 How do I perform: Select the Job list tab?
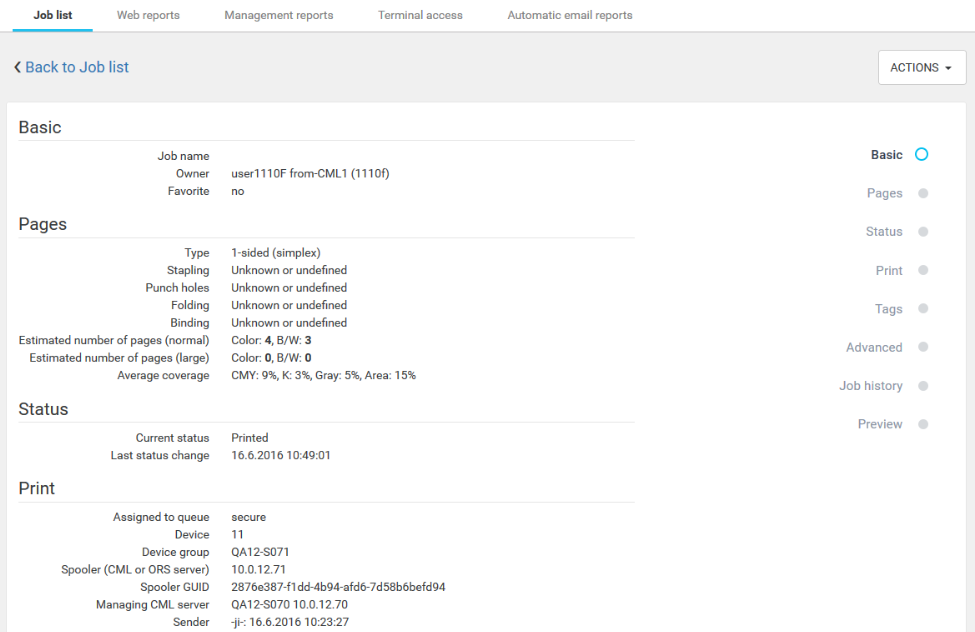pyautogui.click(x=52, y=15)
